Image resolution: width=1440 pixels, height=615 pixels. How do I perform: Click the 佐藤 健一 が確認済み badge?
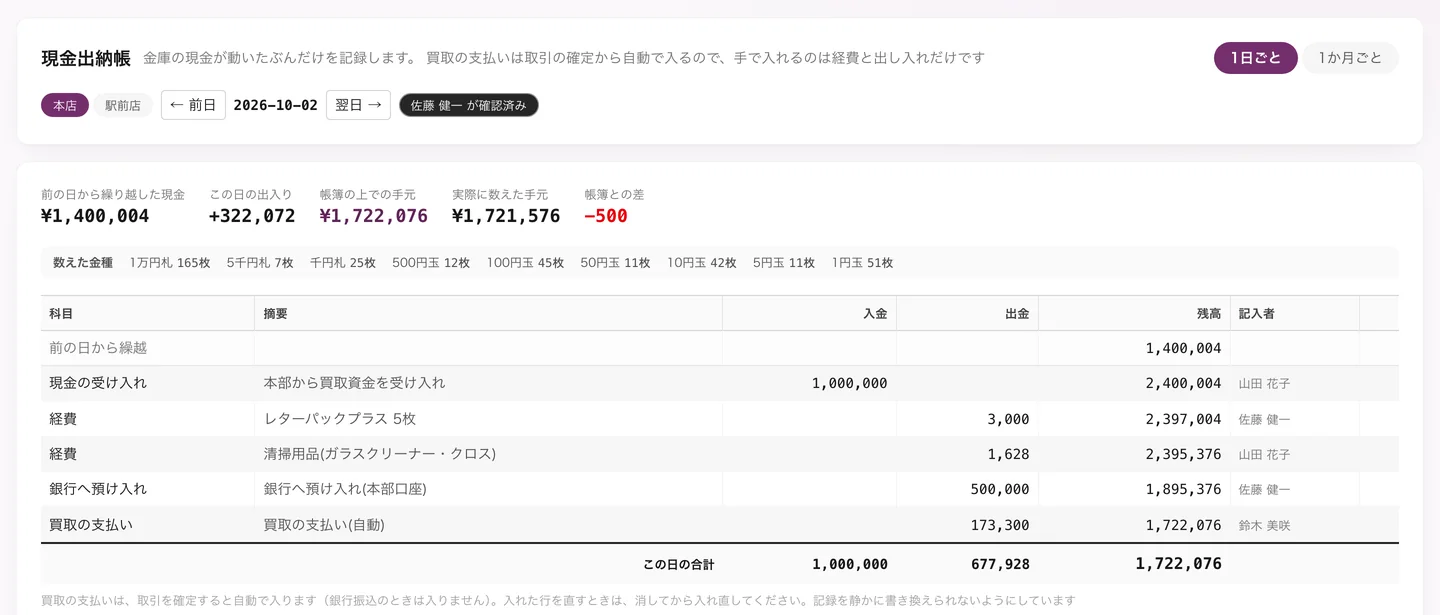[468, 105]
